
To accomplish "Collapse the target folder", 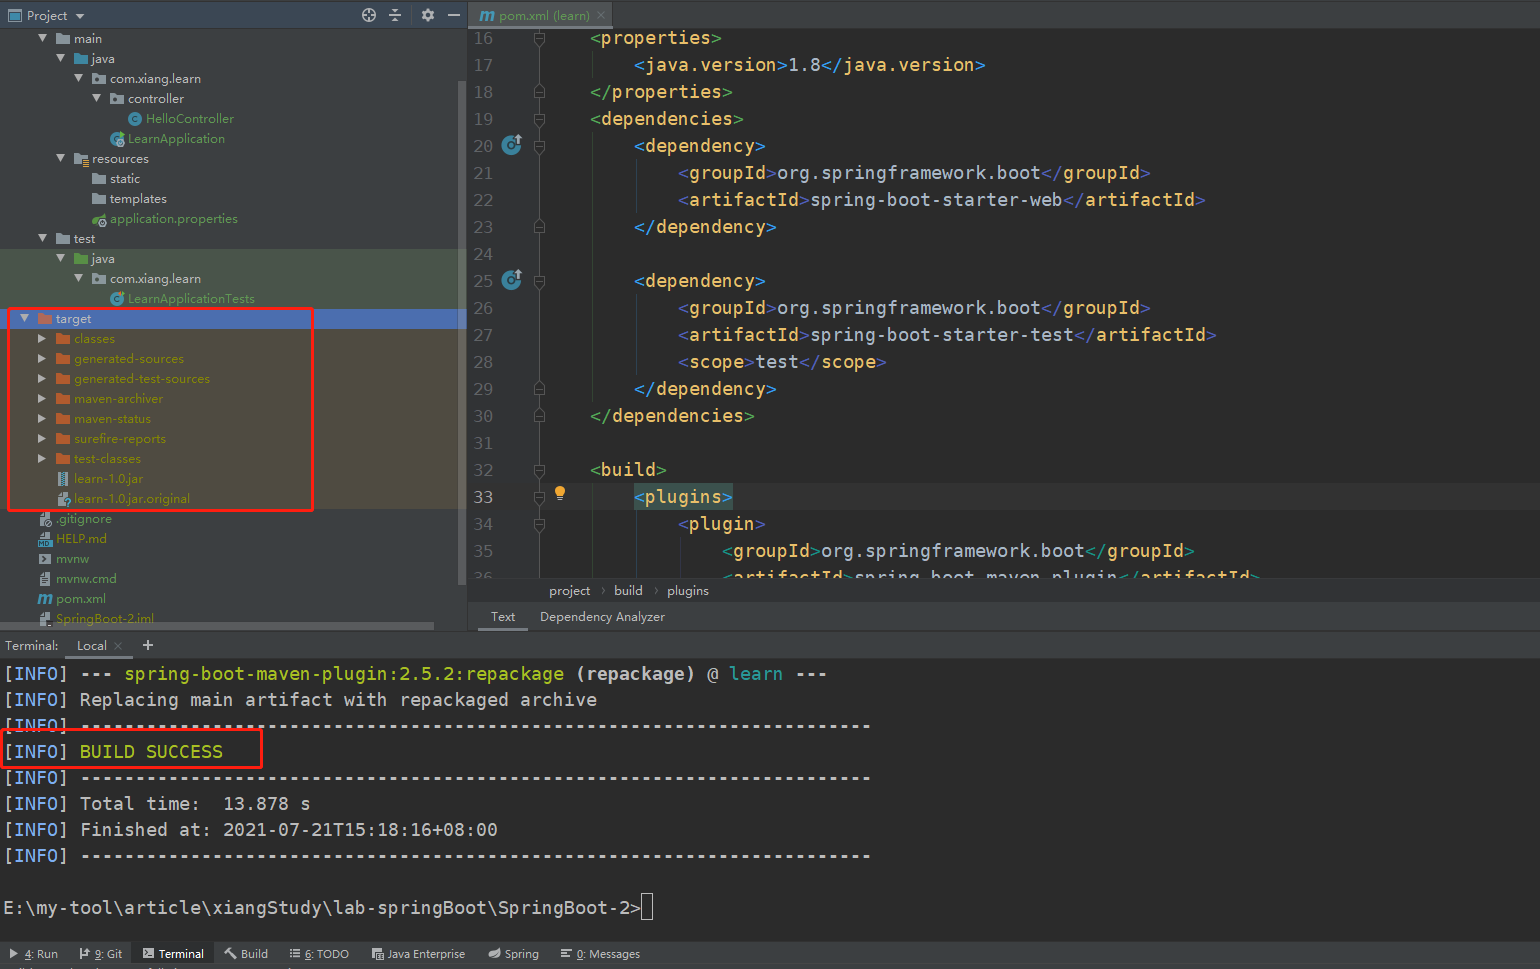I will point(25,318).
